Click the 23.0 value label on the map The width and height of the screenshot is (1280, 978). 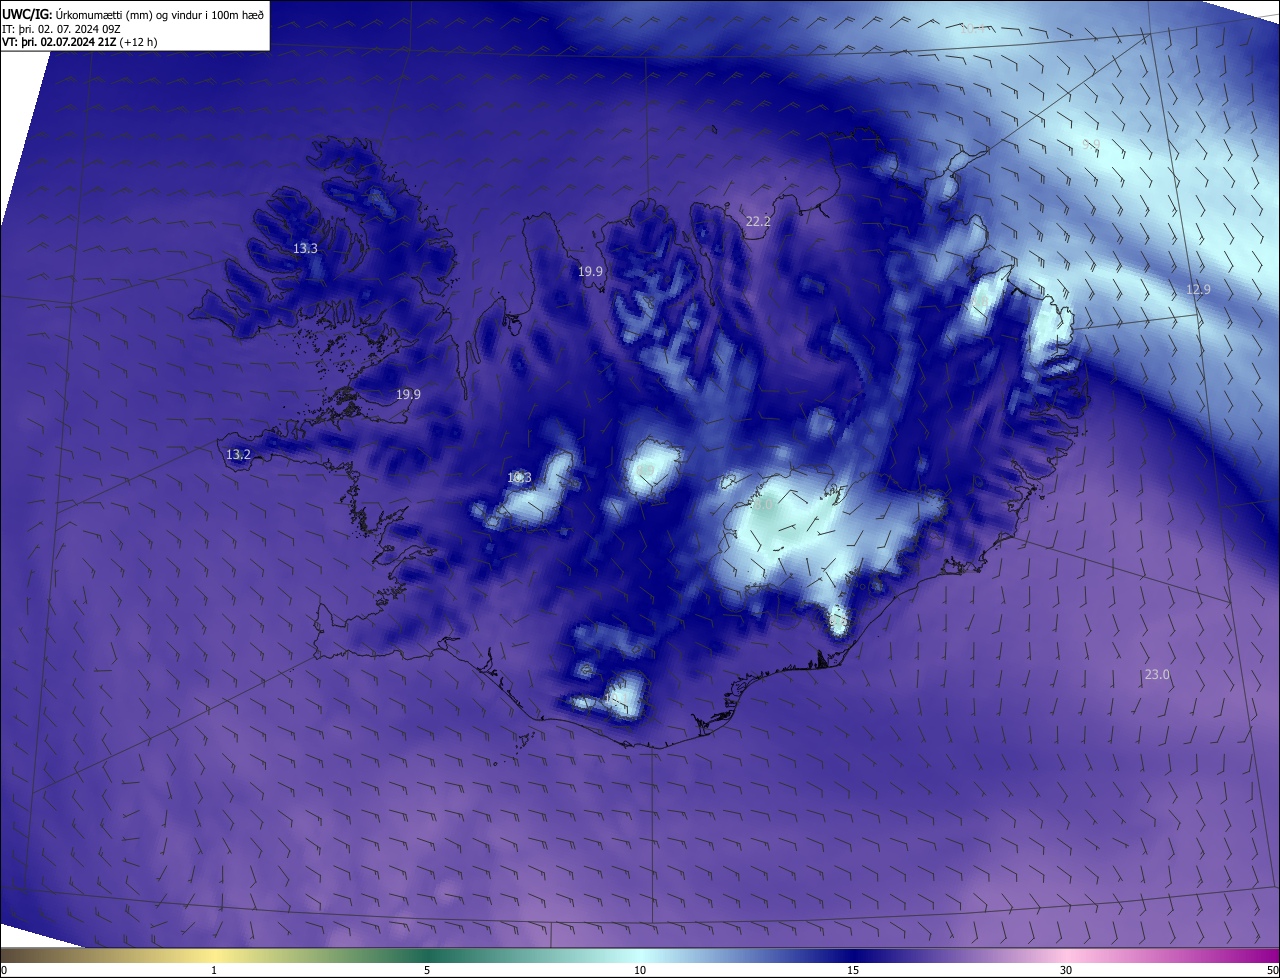1157,675
